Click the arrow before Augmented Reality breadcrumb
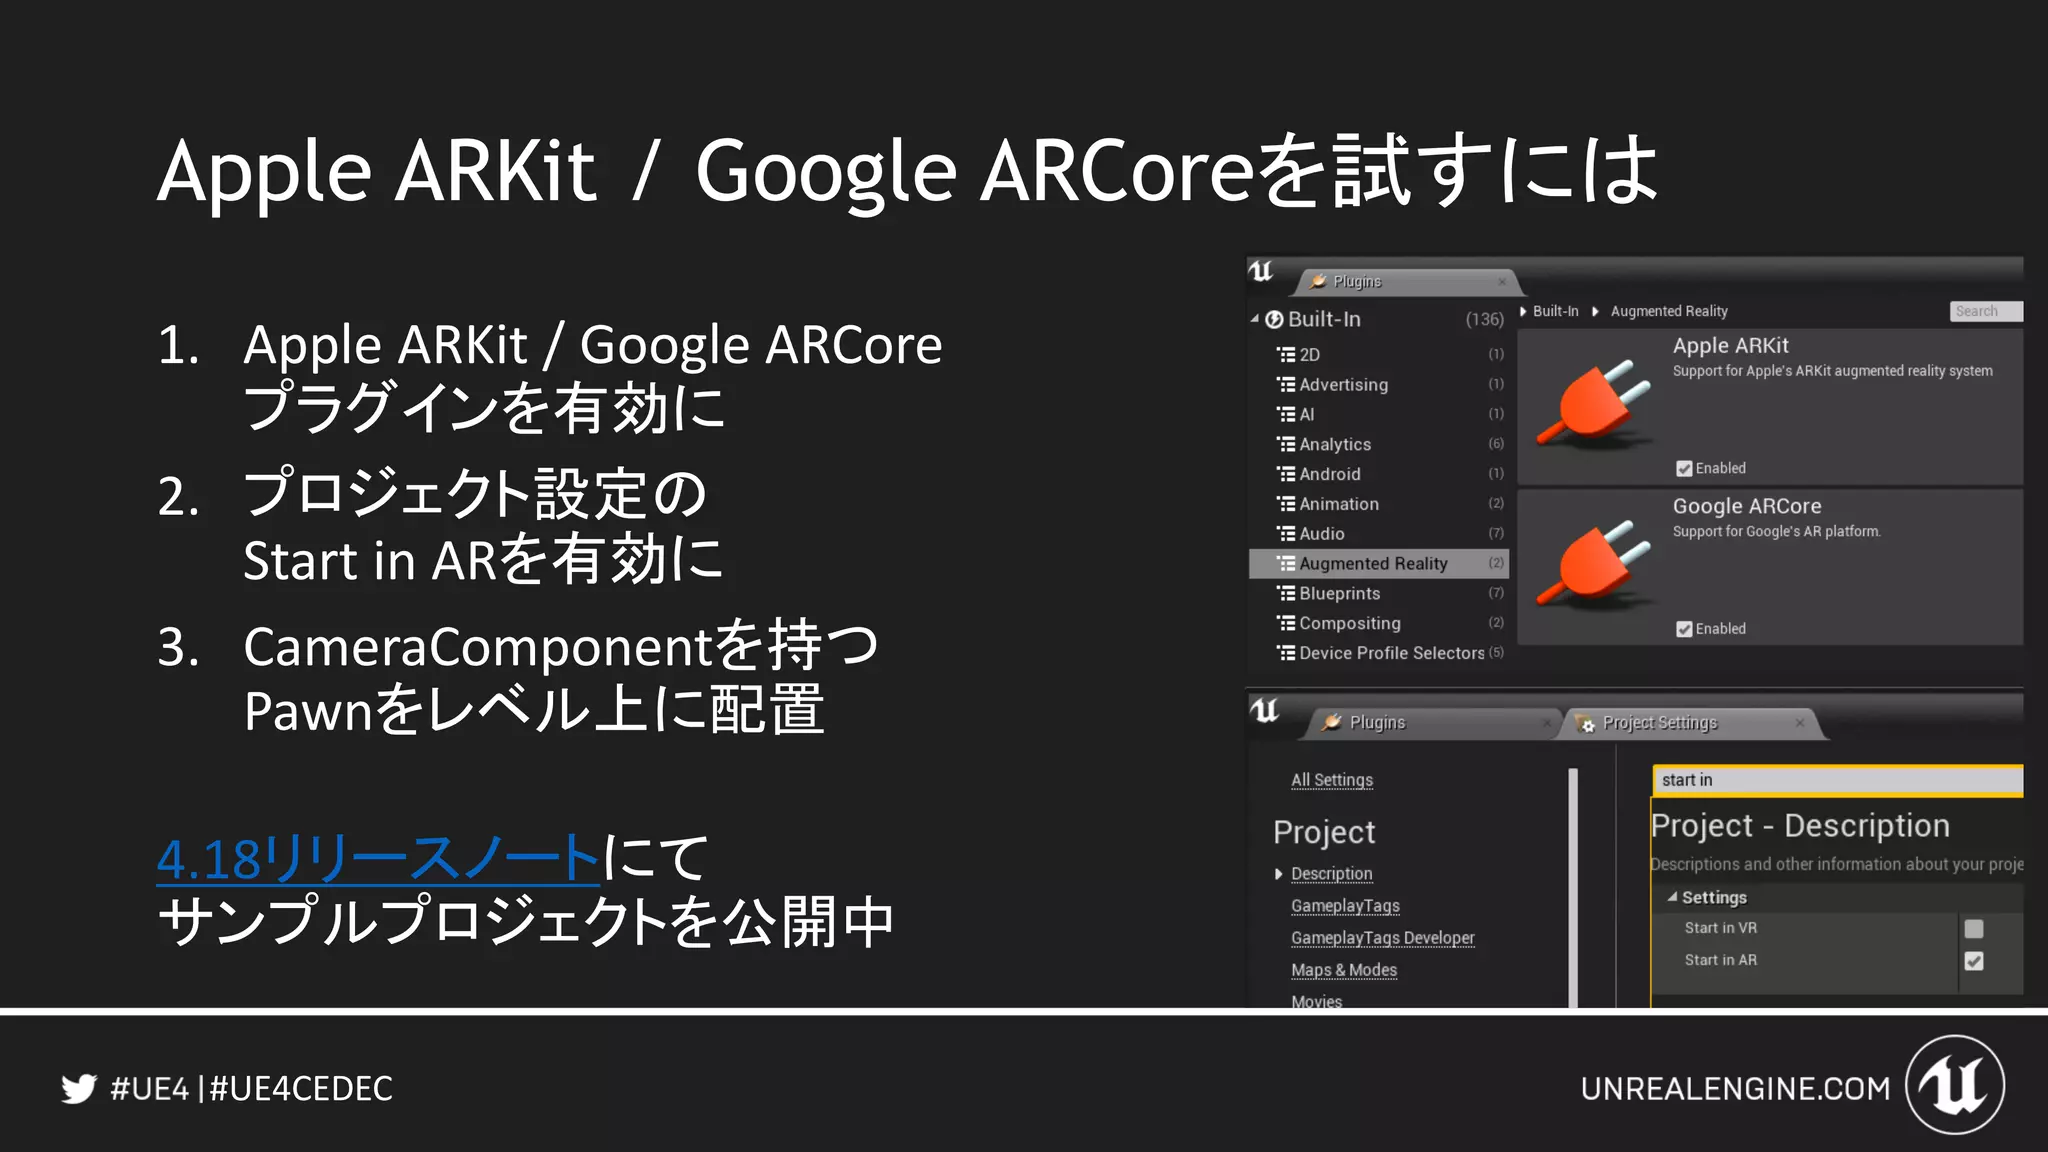Image resolution: width=2048 pixels, height=1152 pixels. tap(1595, 311)
